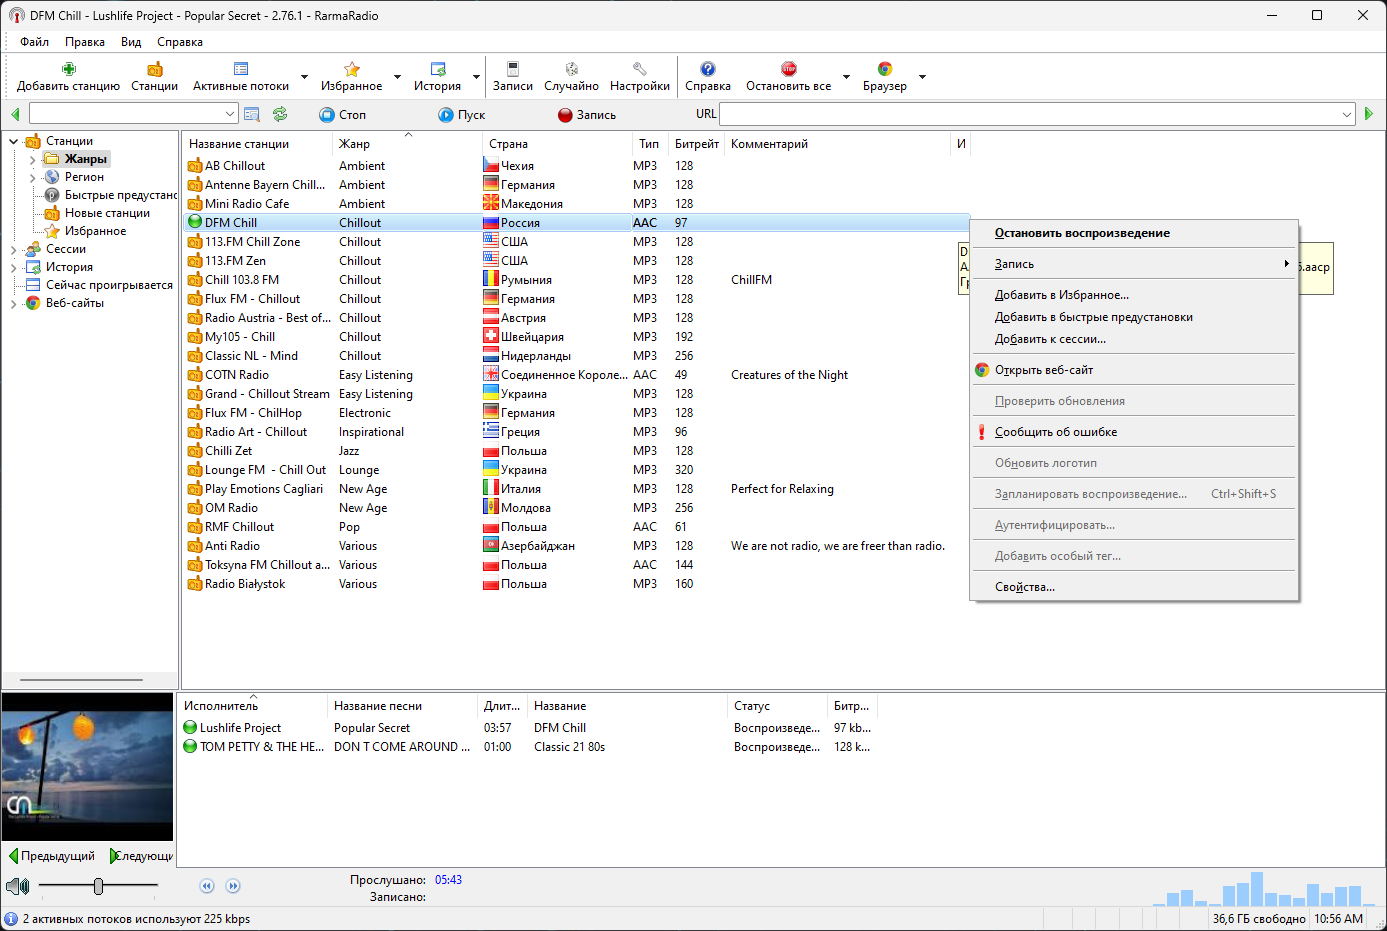Click the Stop All (Остановить все) icon
Image resolution: width=1387 pixels, height=931 pixels.
coord(789,69)
